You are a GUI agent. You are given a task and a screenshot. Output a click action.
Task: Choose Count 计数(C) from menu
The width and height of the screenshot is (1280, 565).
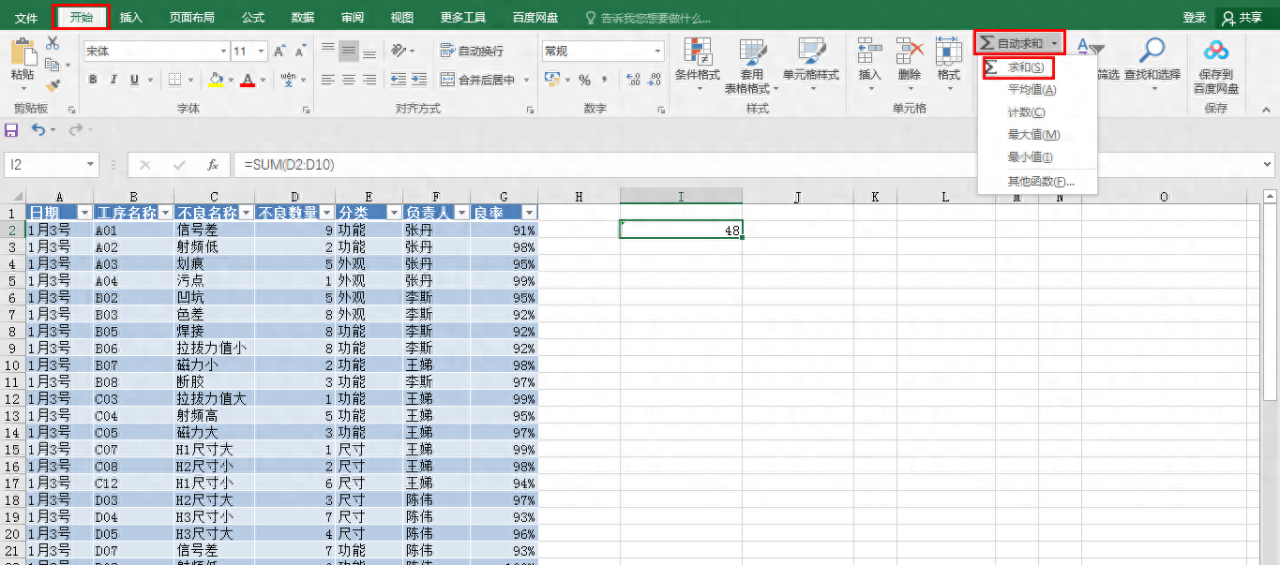click(x=1026, y=112)
